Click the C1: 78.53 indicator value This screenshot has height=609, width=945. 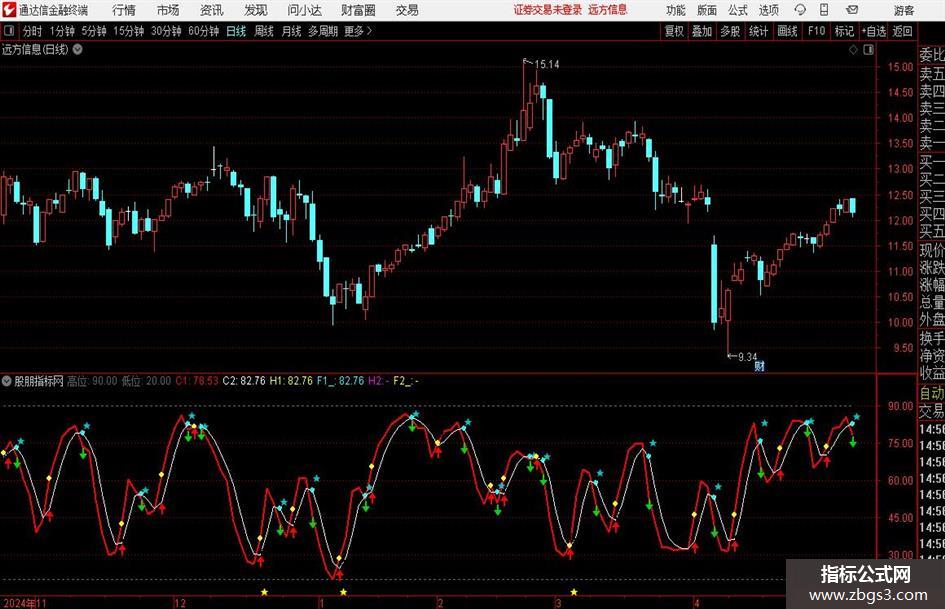point(197,381)
